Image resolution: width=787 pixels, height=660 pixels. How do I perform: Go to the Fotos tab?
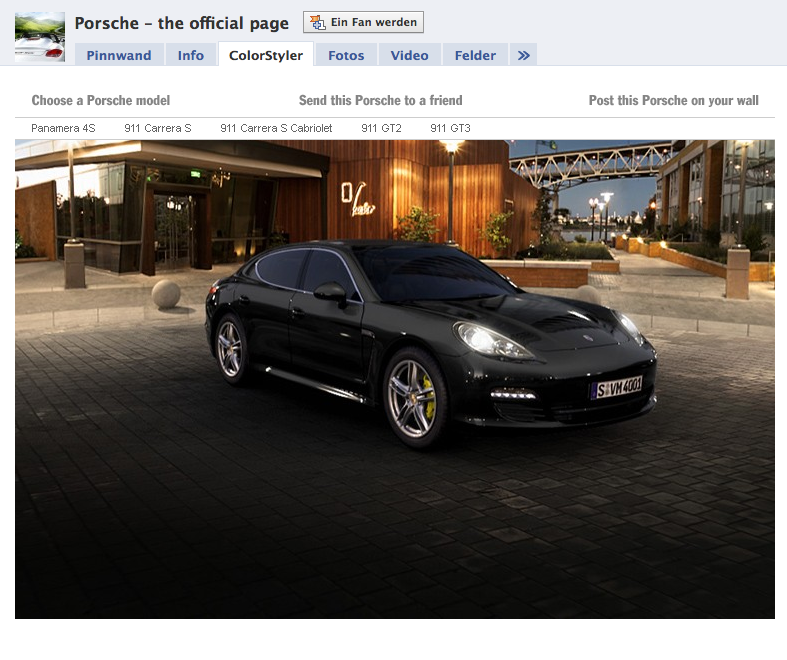click(x=346, y=55)
